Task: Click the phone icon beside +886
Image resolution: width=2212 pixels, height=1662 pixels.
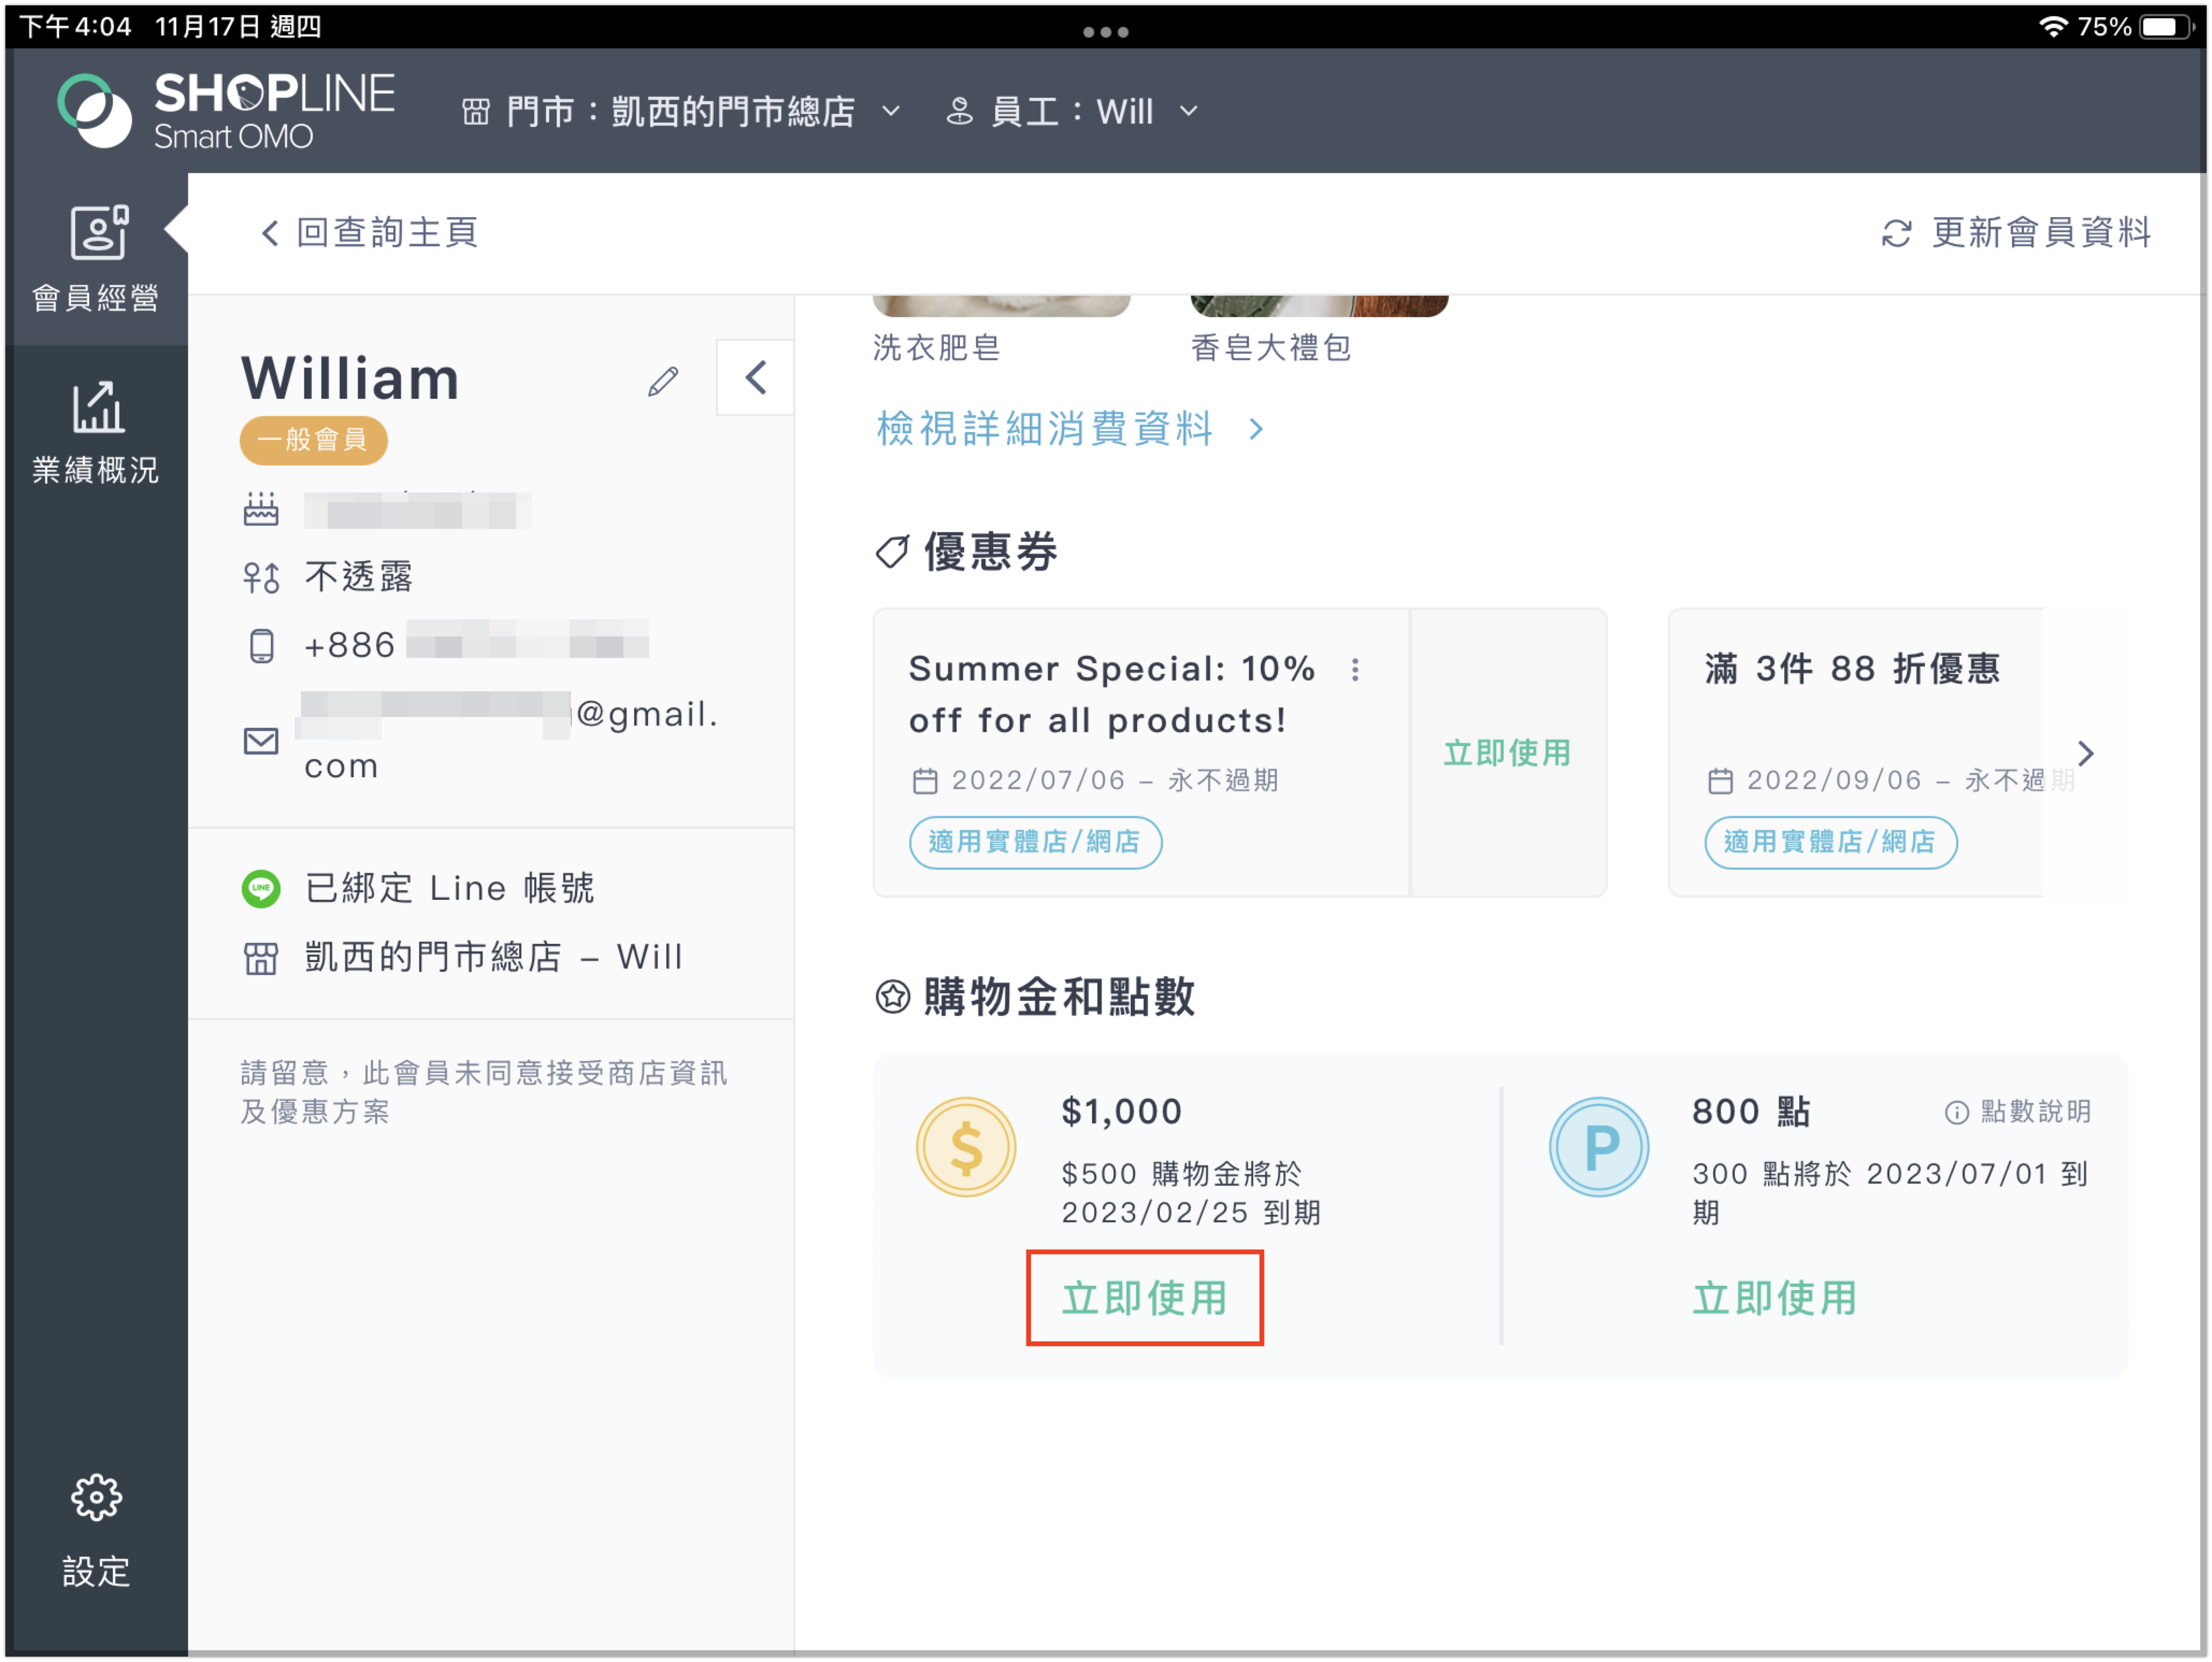Action: click(261, 646)
